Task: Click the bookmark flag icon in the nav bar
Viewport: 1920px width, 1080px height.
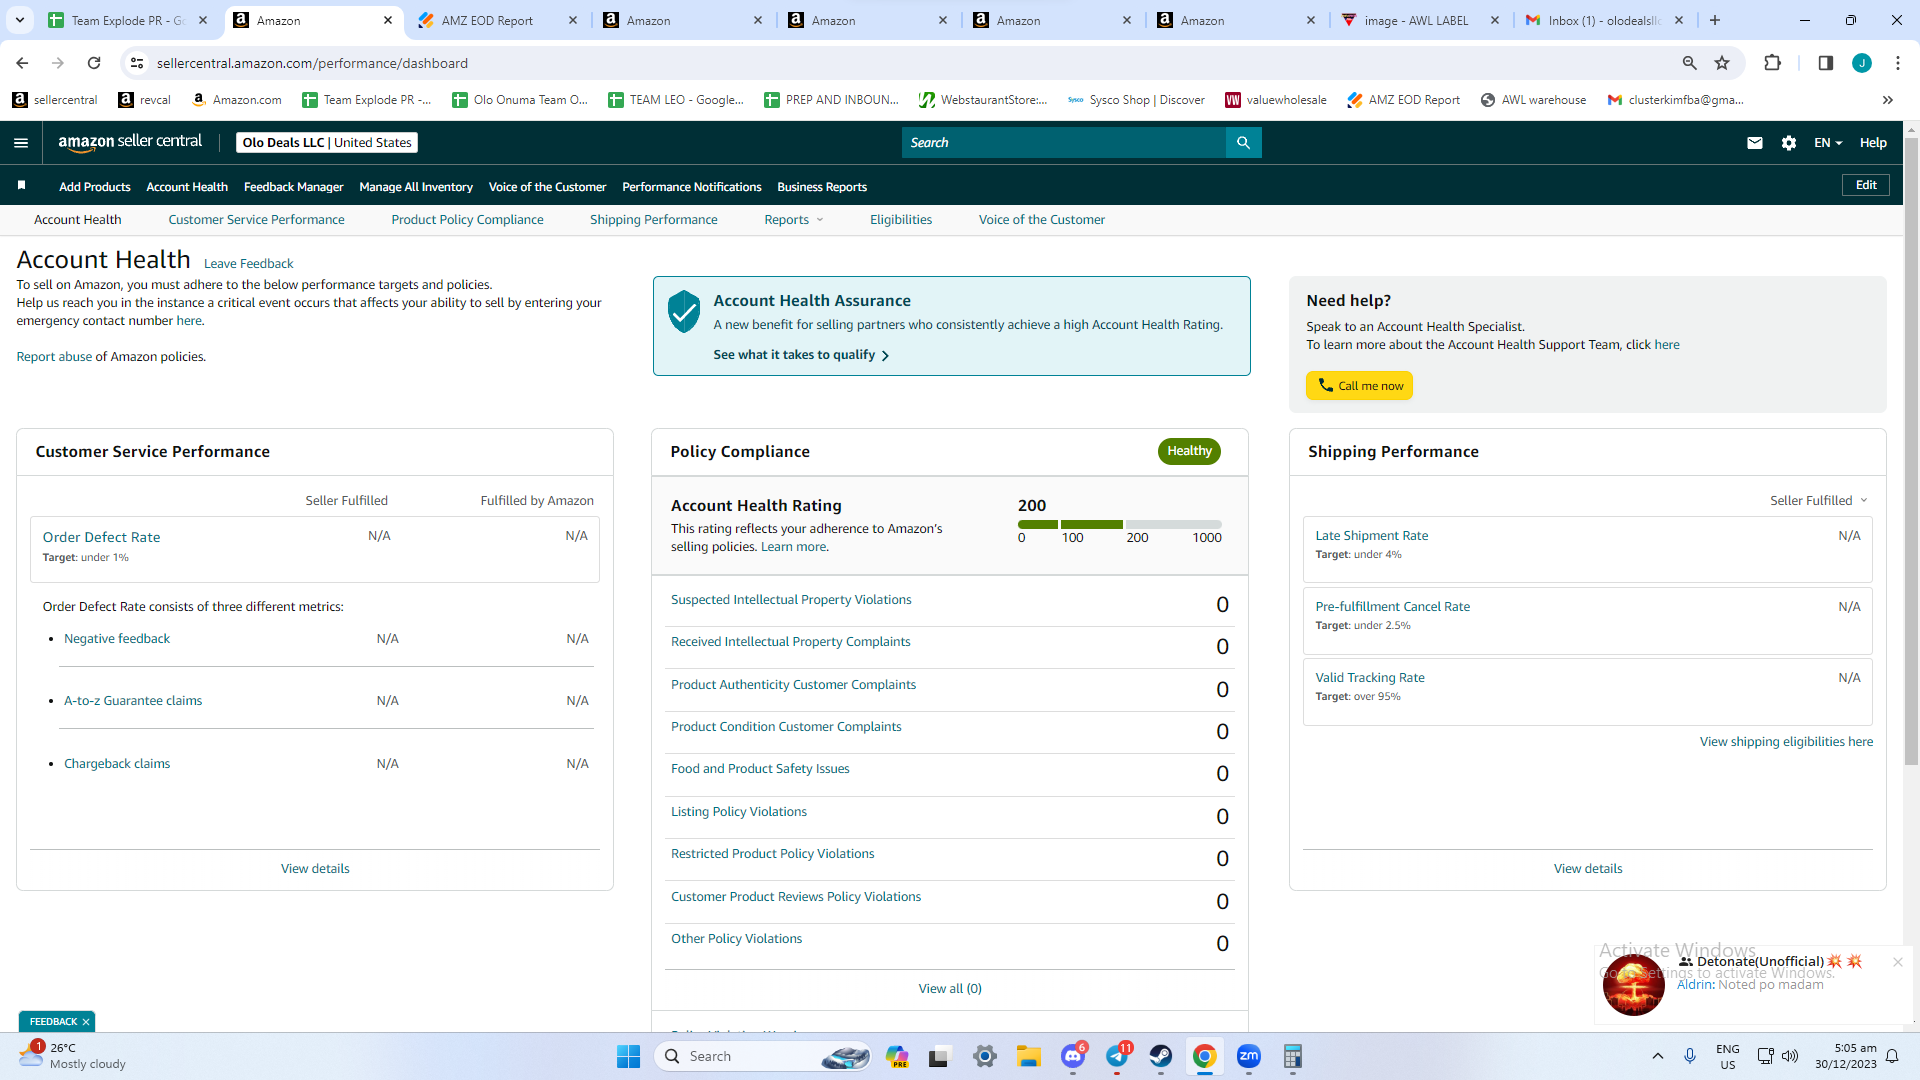Action: coord(21,186)
